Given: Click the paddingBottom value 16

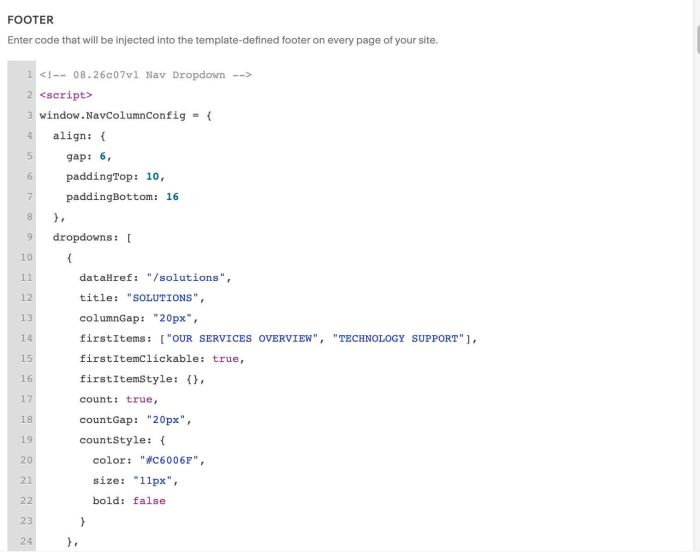Looking at the screenshot, I should (x=172, y=197).
